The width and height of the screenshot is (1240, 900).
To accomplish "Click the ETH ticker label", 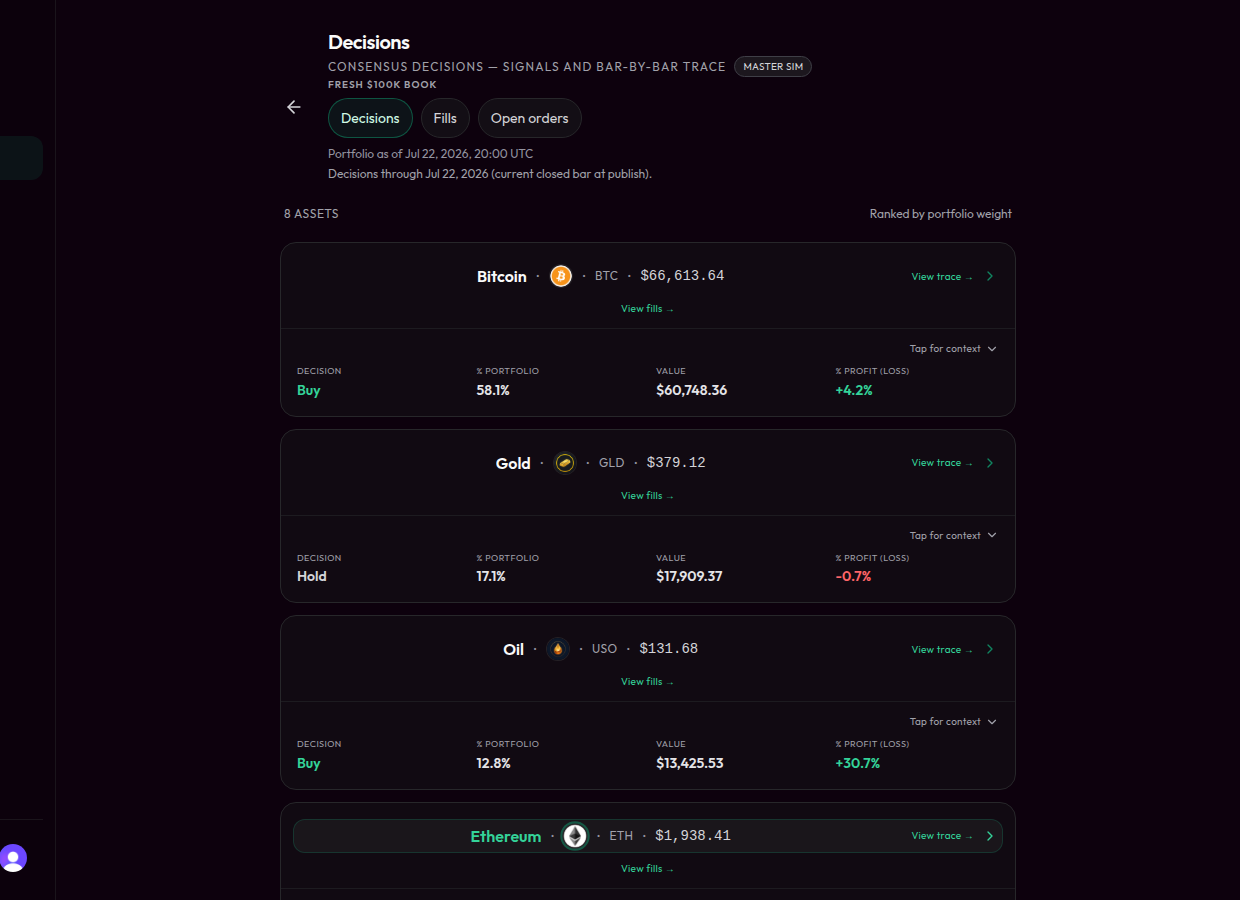I will (621, 836).
